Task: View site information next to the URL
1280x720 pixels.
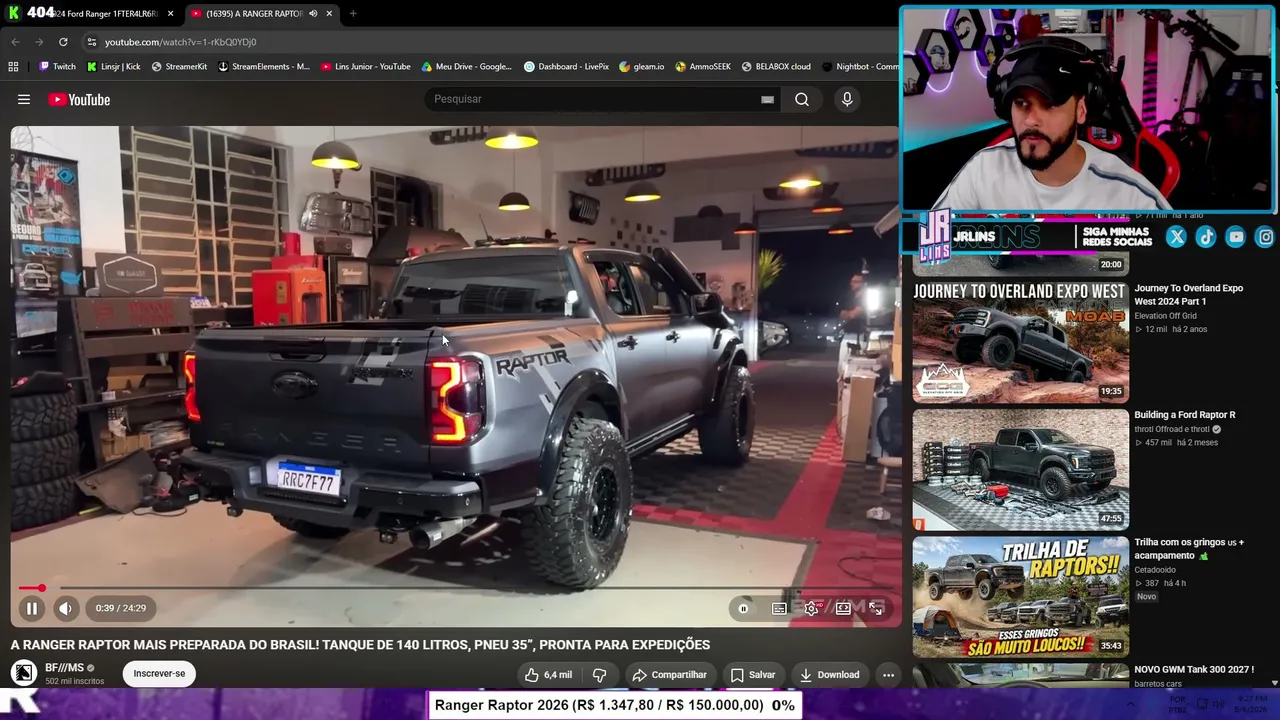Action: [x=91, y=42]
